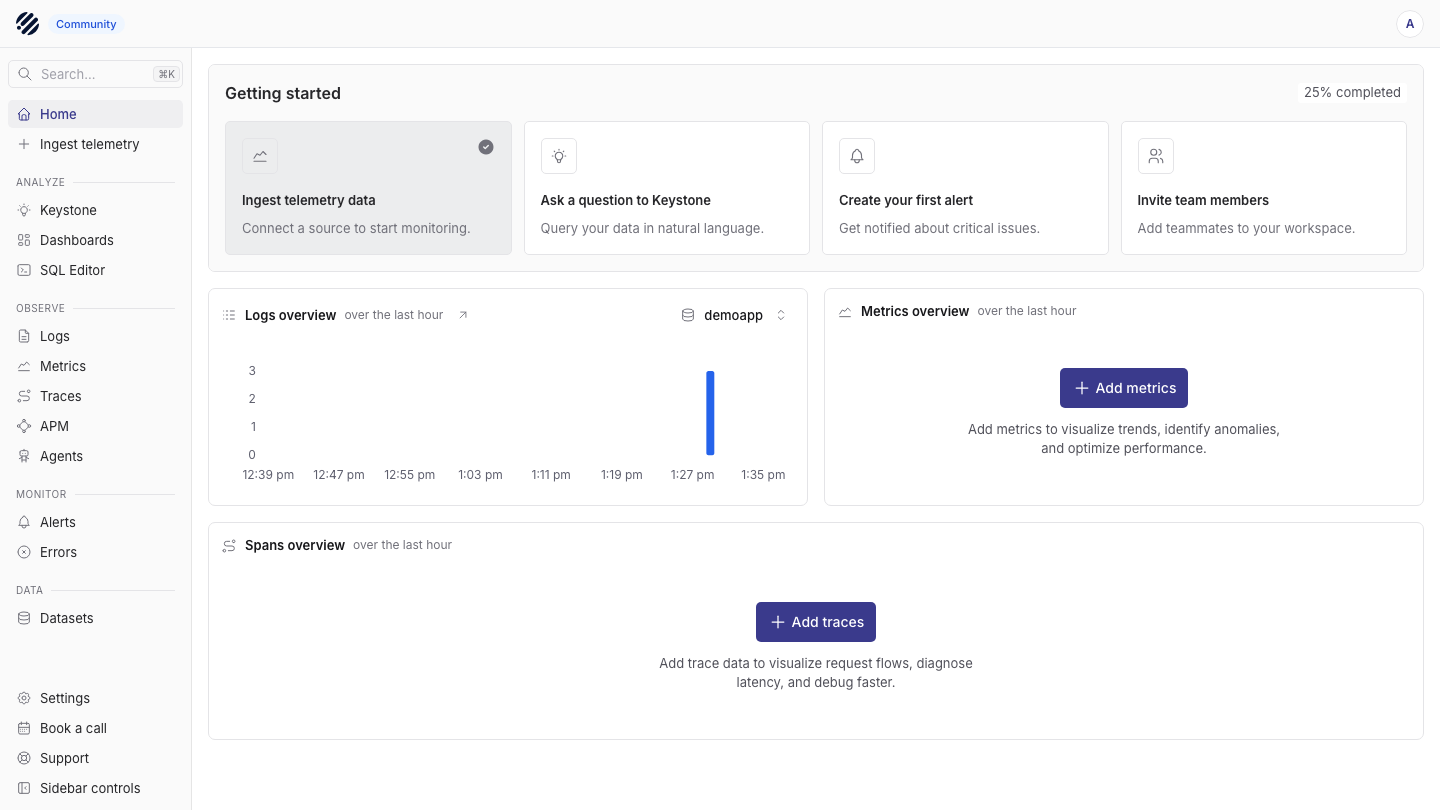The image size is (1440, 810).
Task: Click the lightbulb icon on Ask Keystone card
Action: tap(559, 156)
